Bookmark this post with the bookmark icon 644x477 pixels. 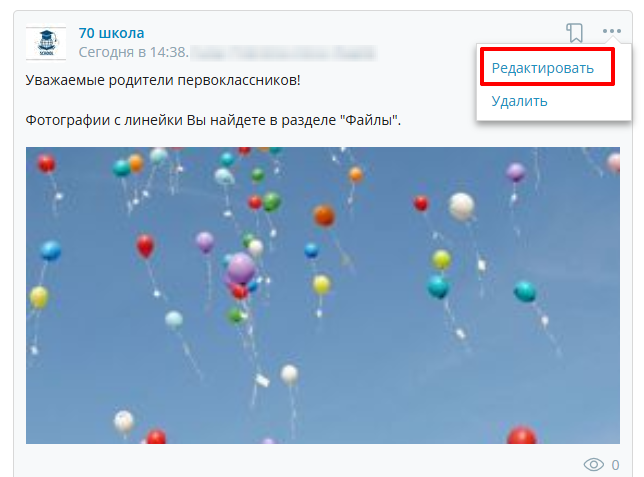point(575,32)
